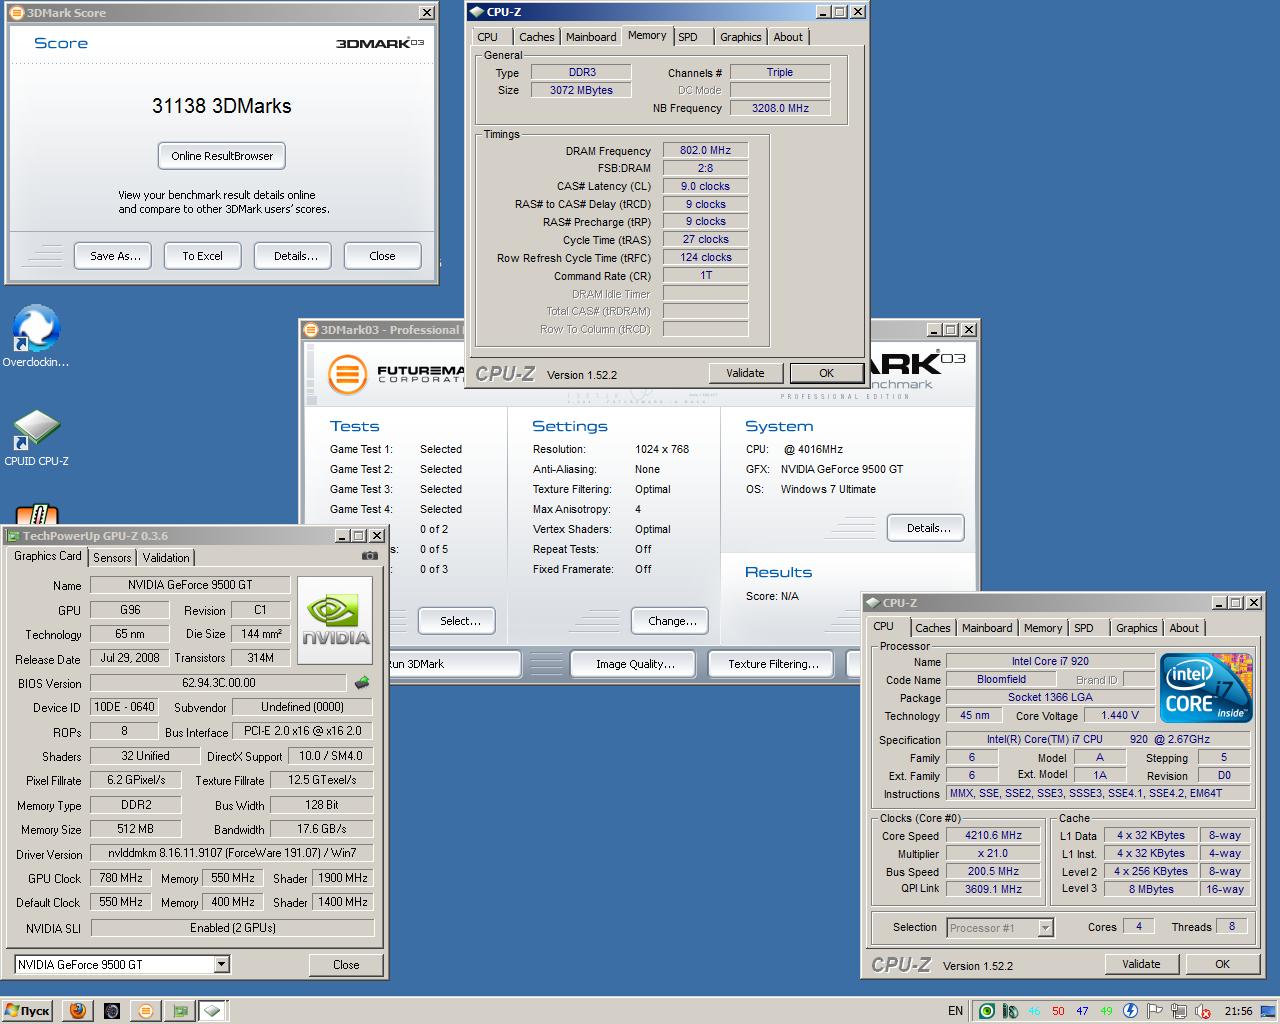Click the GPU-Z screenshot camera icon
This screenshot has height=1024, width=1280.
tap(369, 556)
